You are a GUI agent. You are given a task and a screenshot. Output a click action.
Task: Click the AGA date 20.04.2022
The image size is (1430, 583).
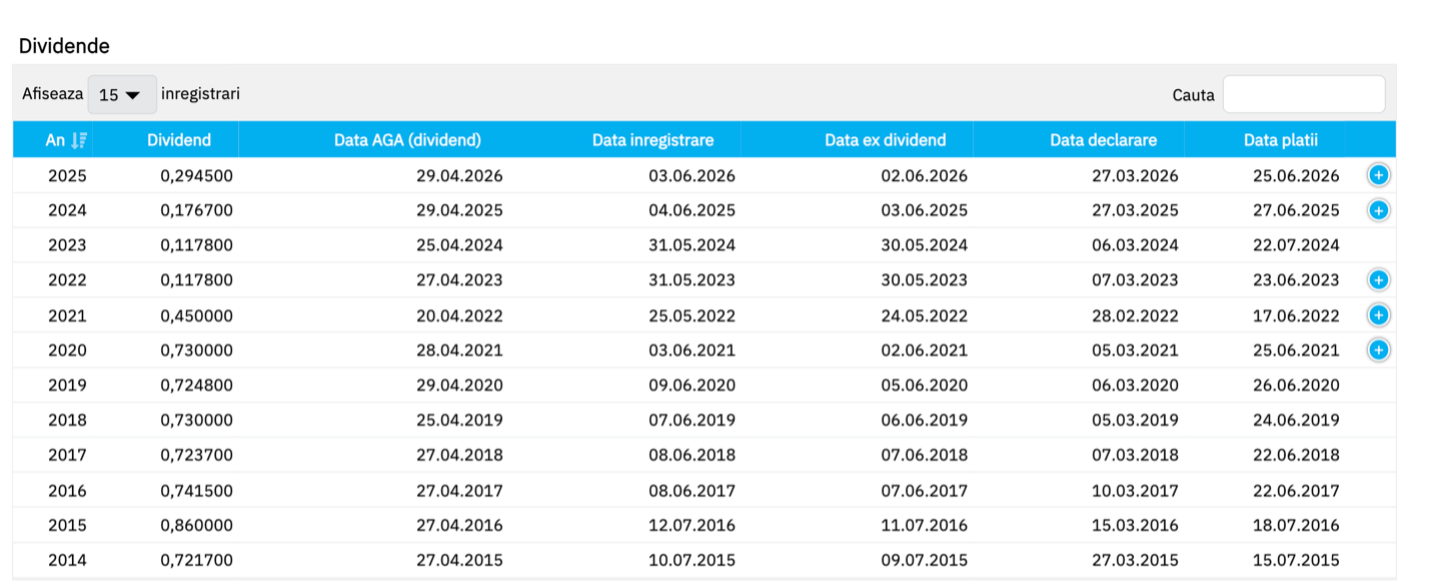coord(460,316)
